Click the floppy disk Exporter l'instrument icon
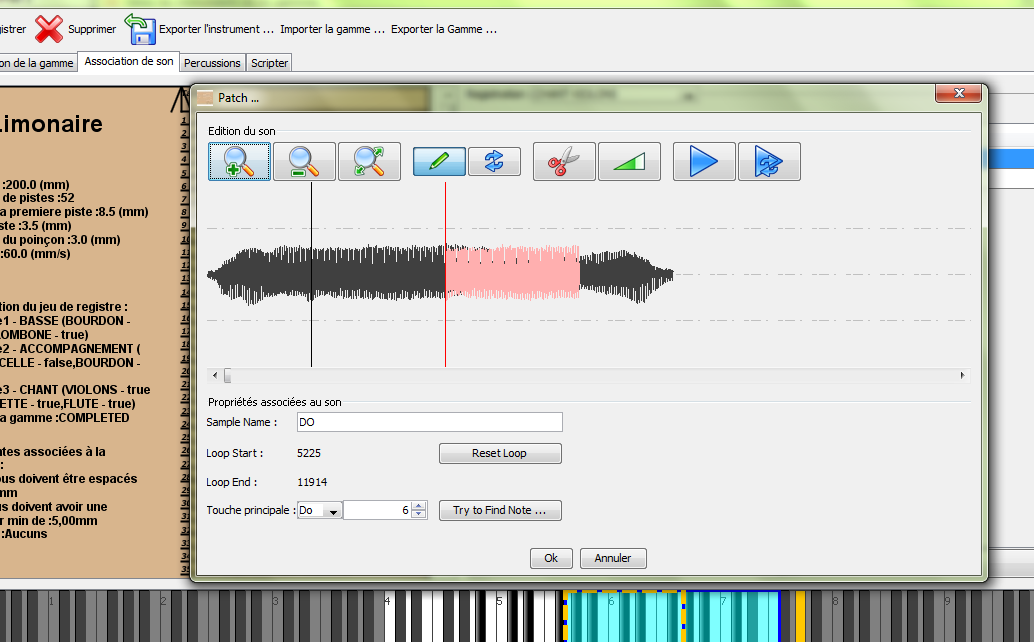Viewport: 1034px width, 642px height. [x=141, y=30]
